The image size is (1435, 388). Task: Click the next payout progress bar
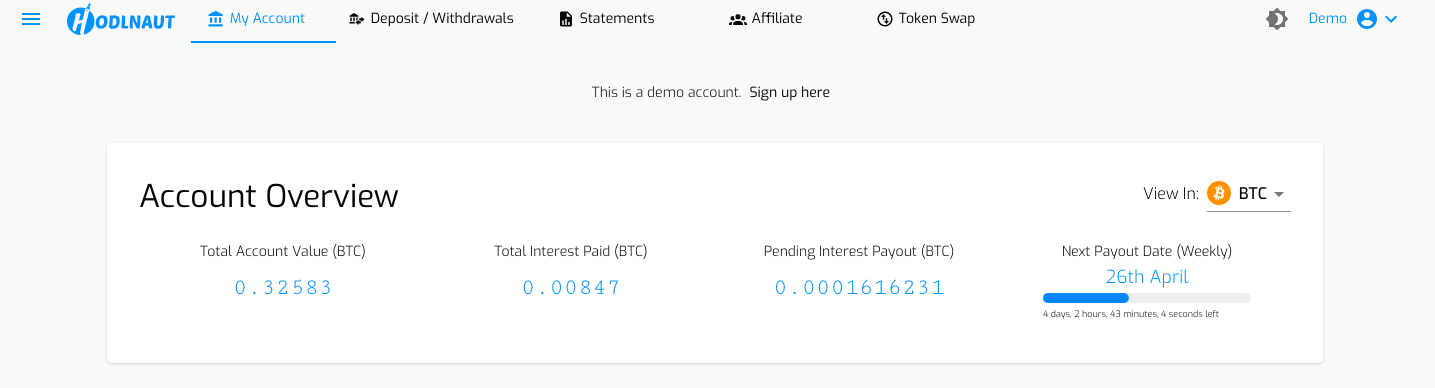pyautogui.click(x=1146, y=298)
